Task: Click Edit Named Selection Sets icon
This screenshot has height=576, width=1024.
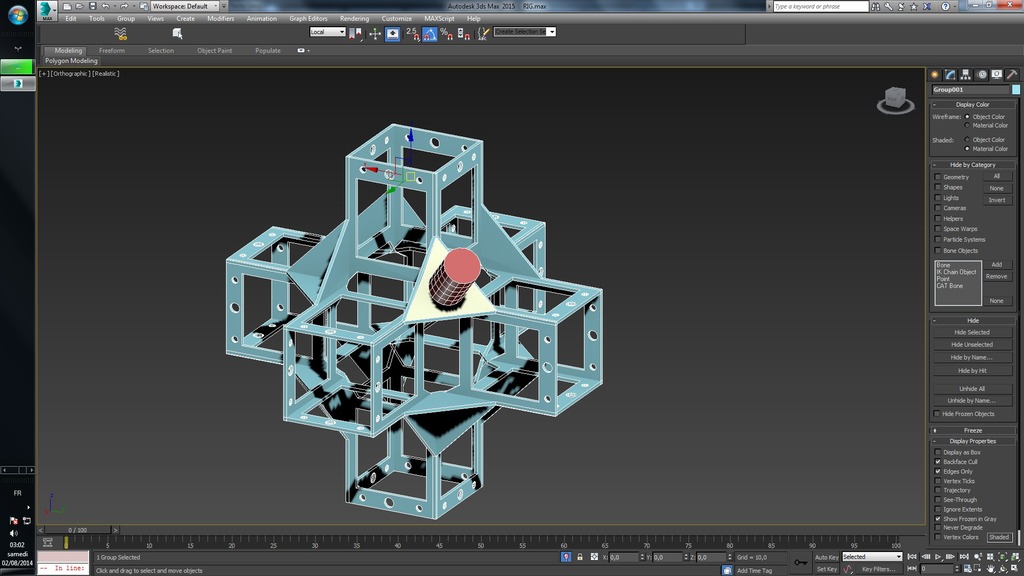Action: [x=483, y=33]
